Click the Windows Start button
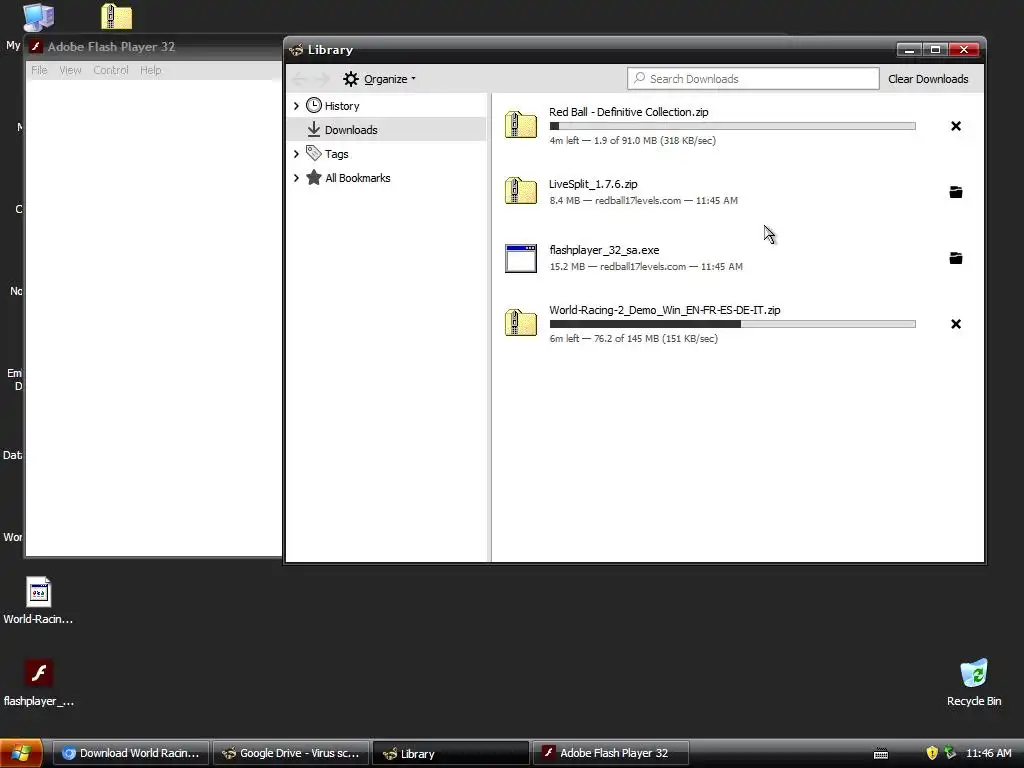 (x=21, y=753)
